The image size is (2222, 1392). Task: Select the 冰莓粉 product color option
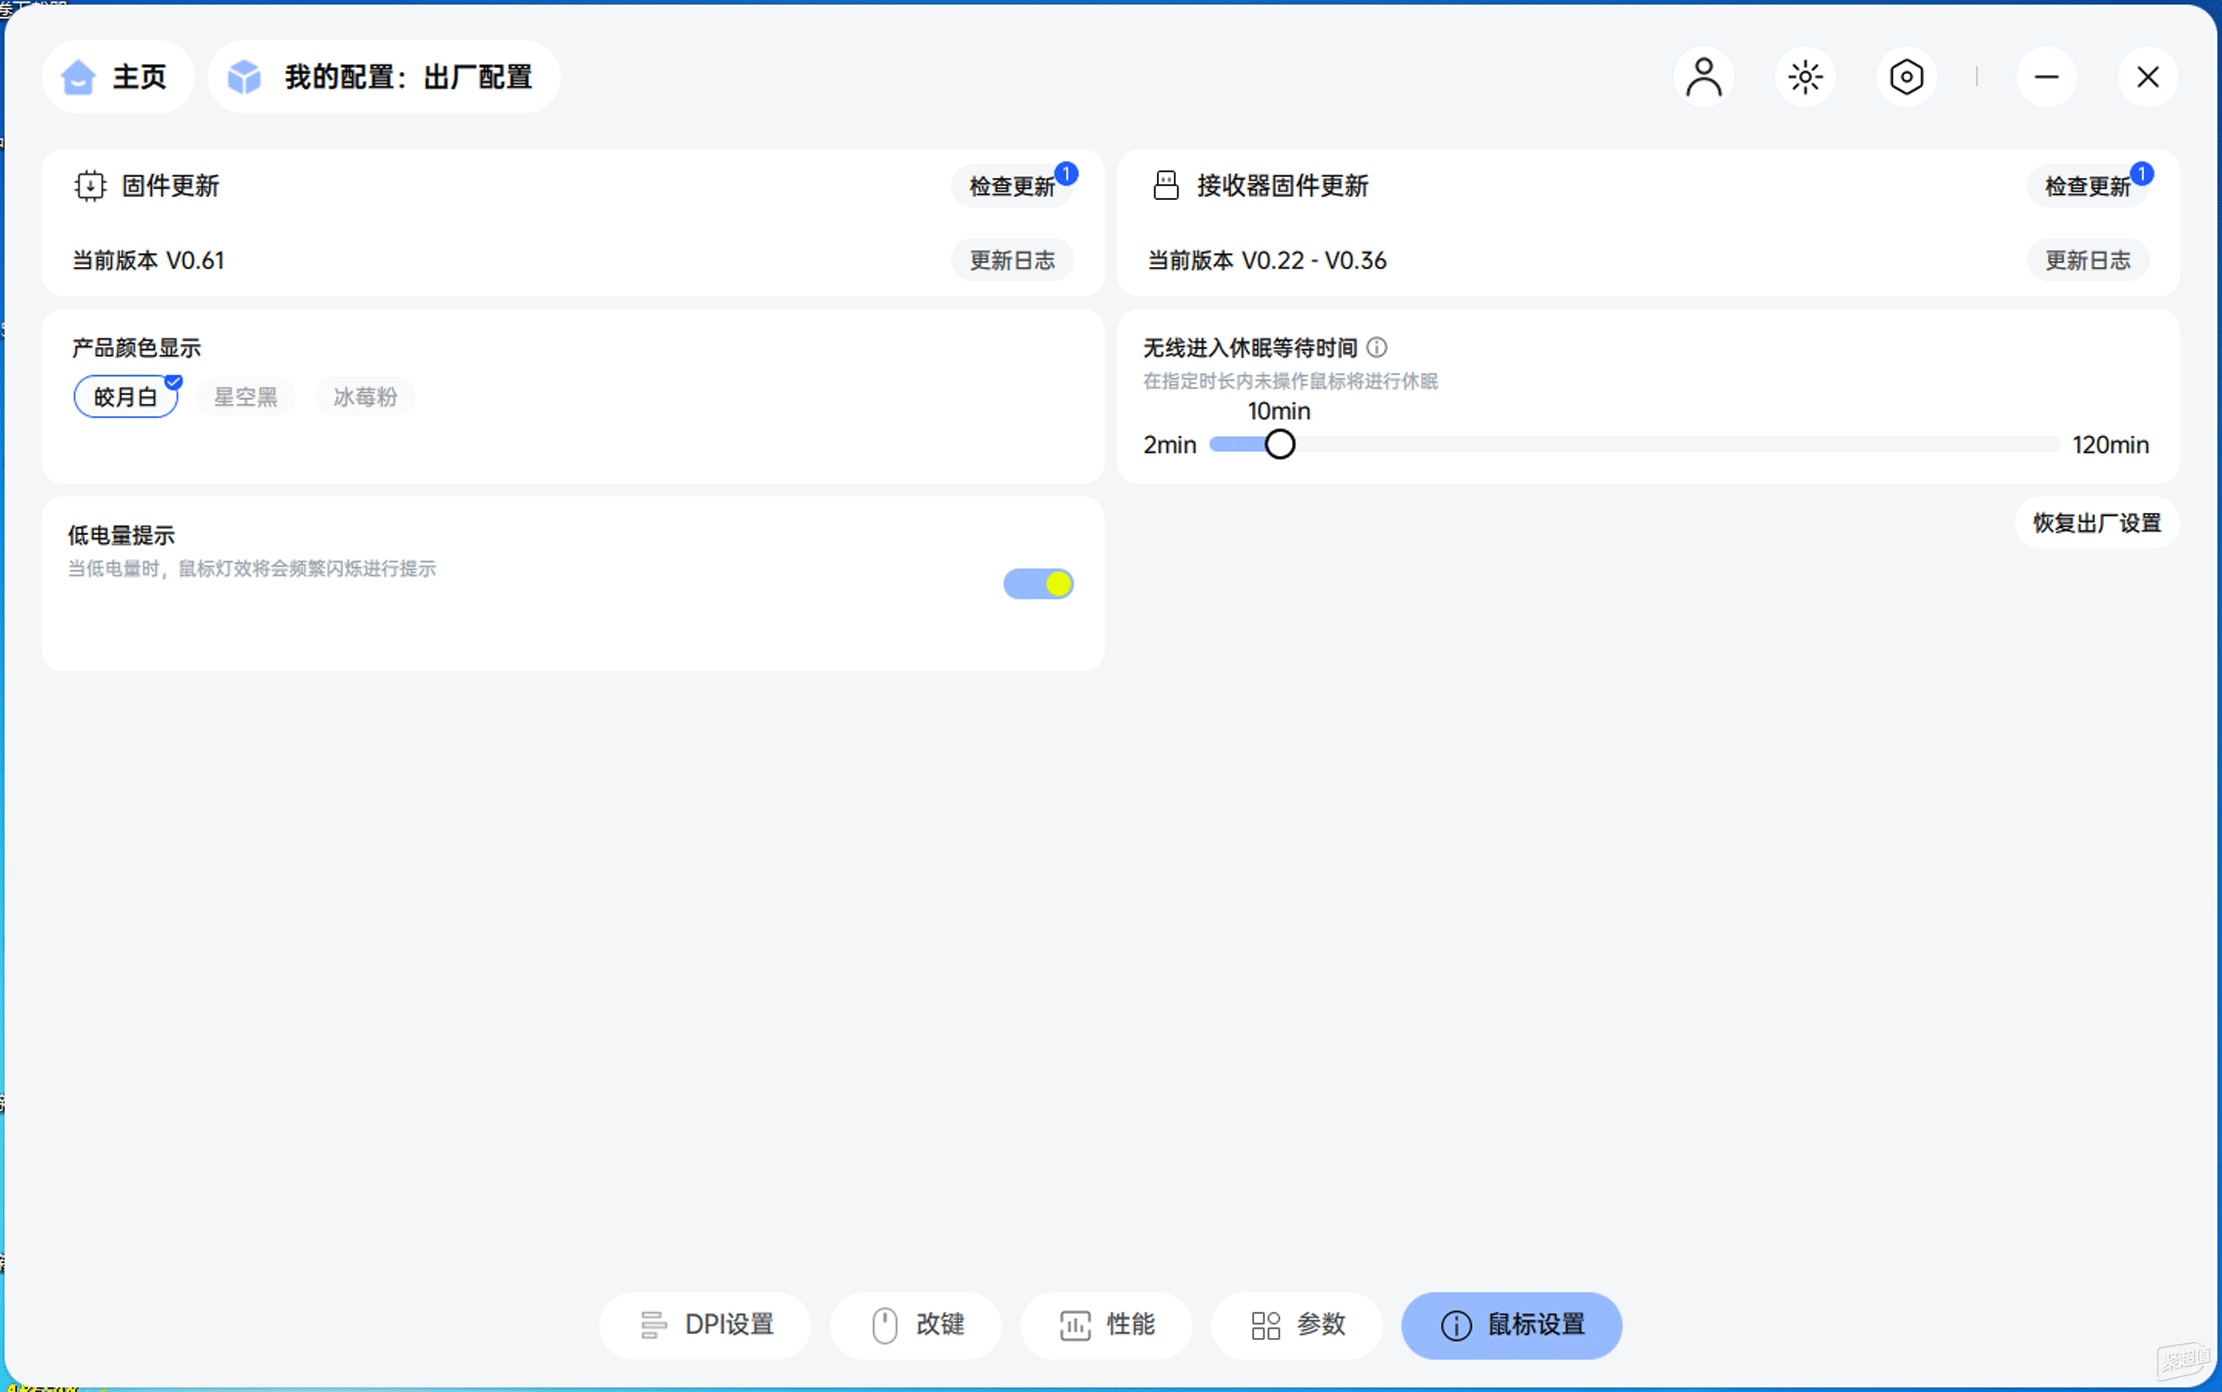(365, 397)
